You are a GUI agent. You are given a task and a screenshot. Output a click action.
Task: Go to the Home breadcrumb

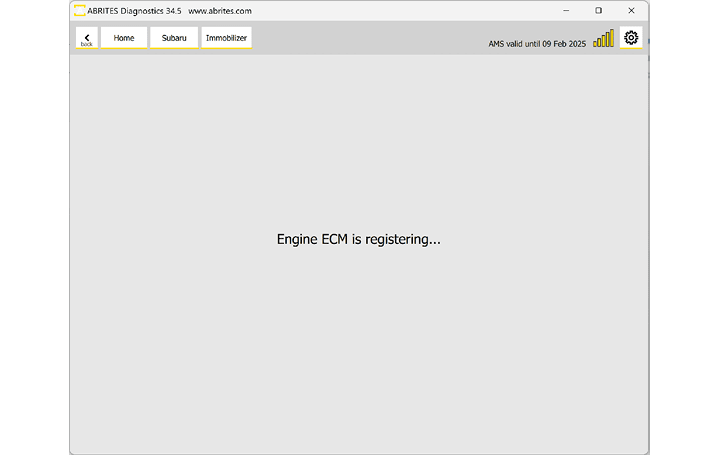[124, 38]
